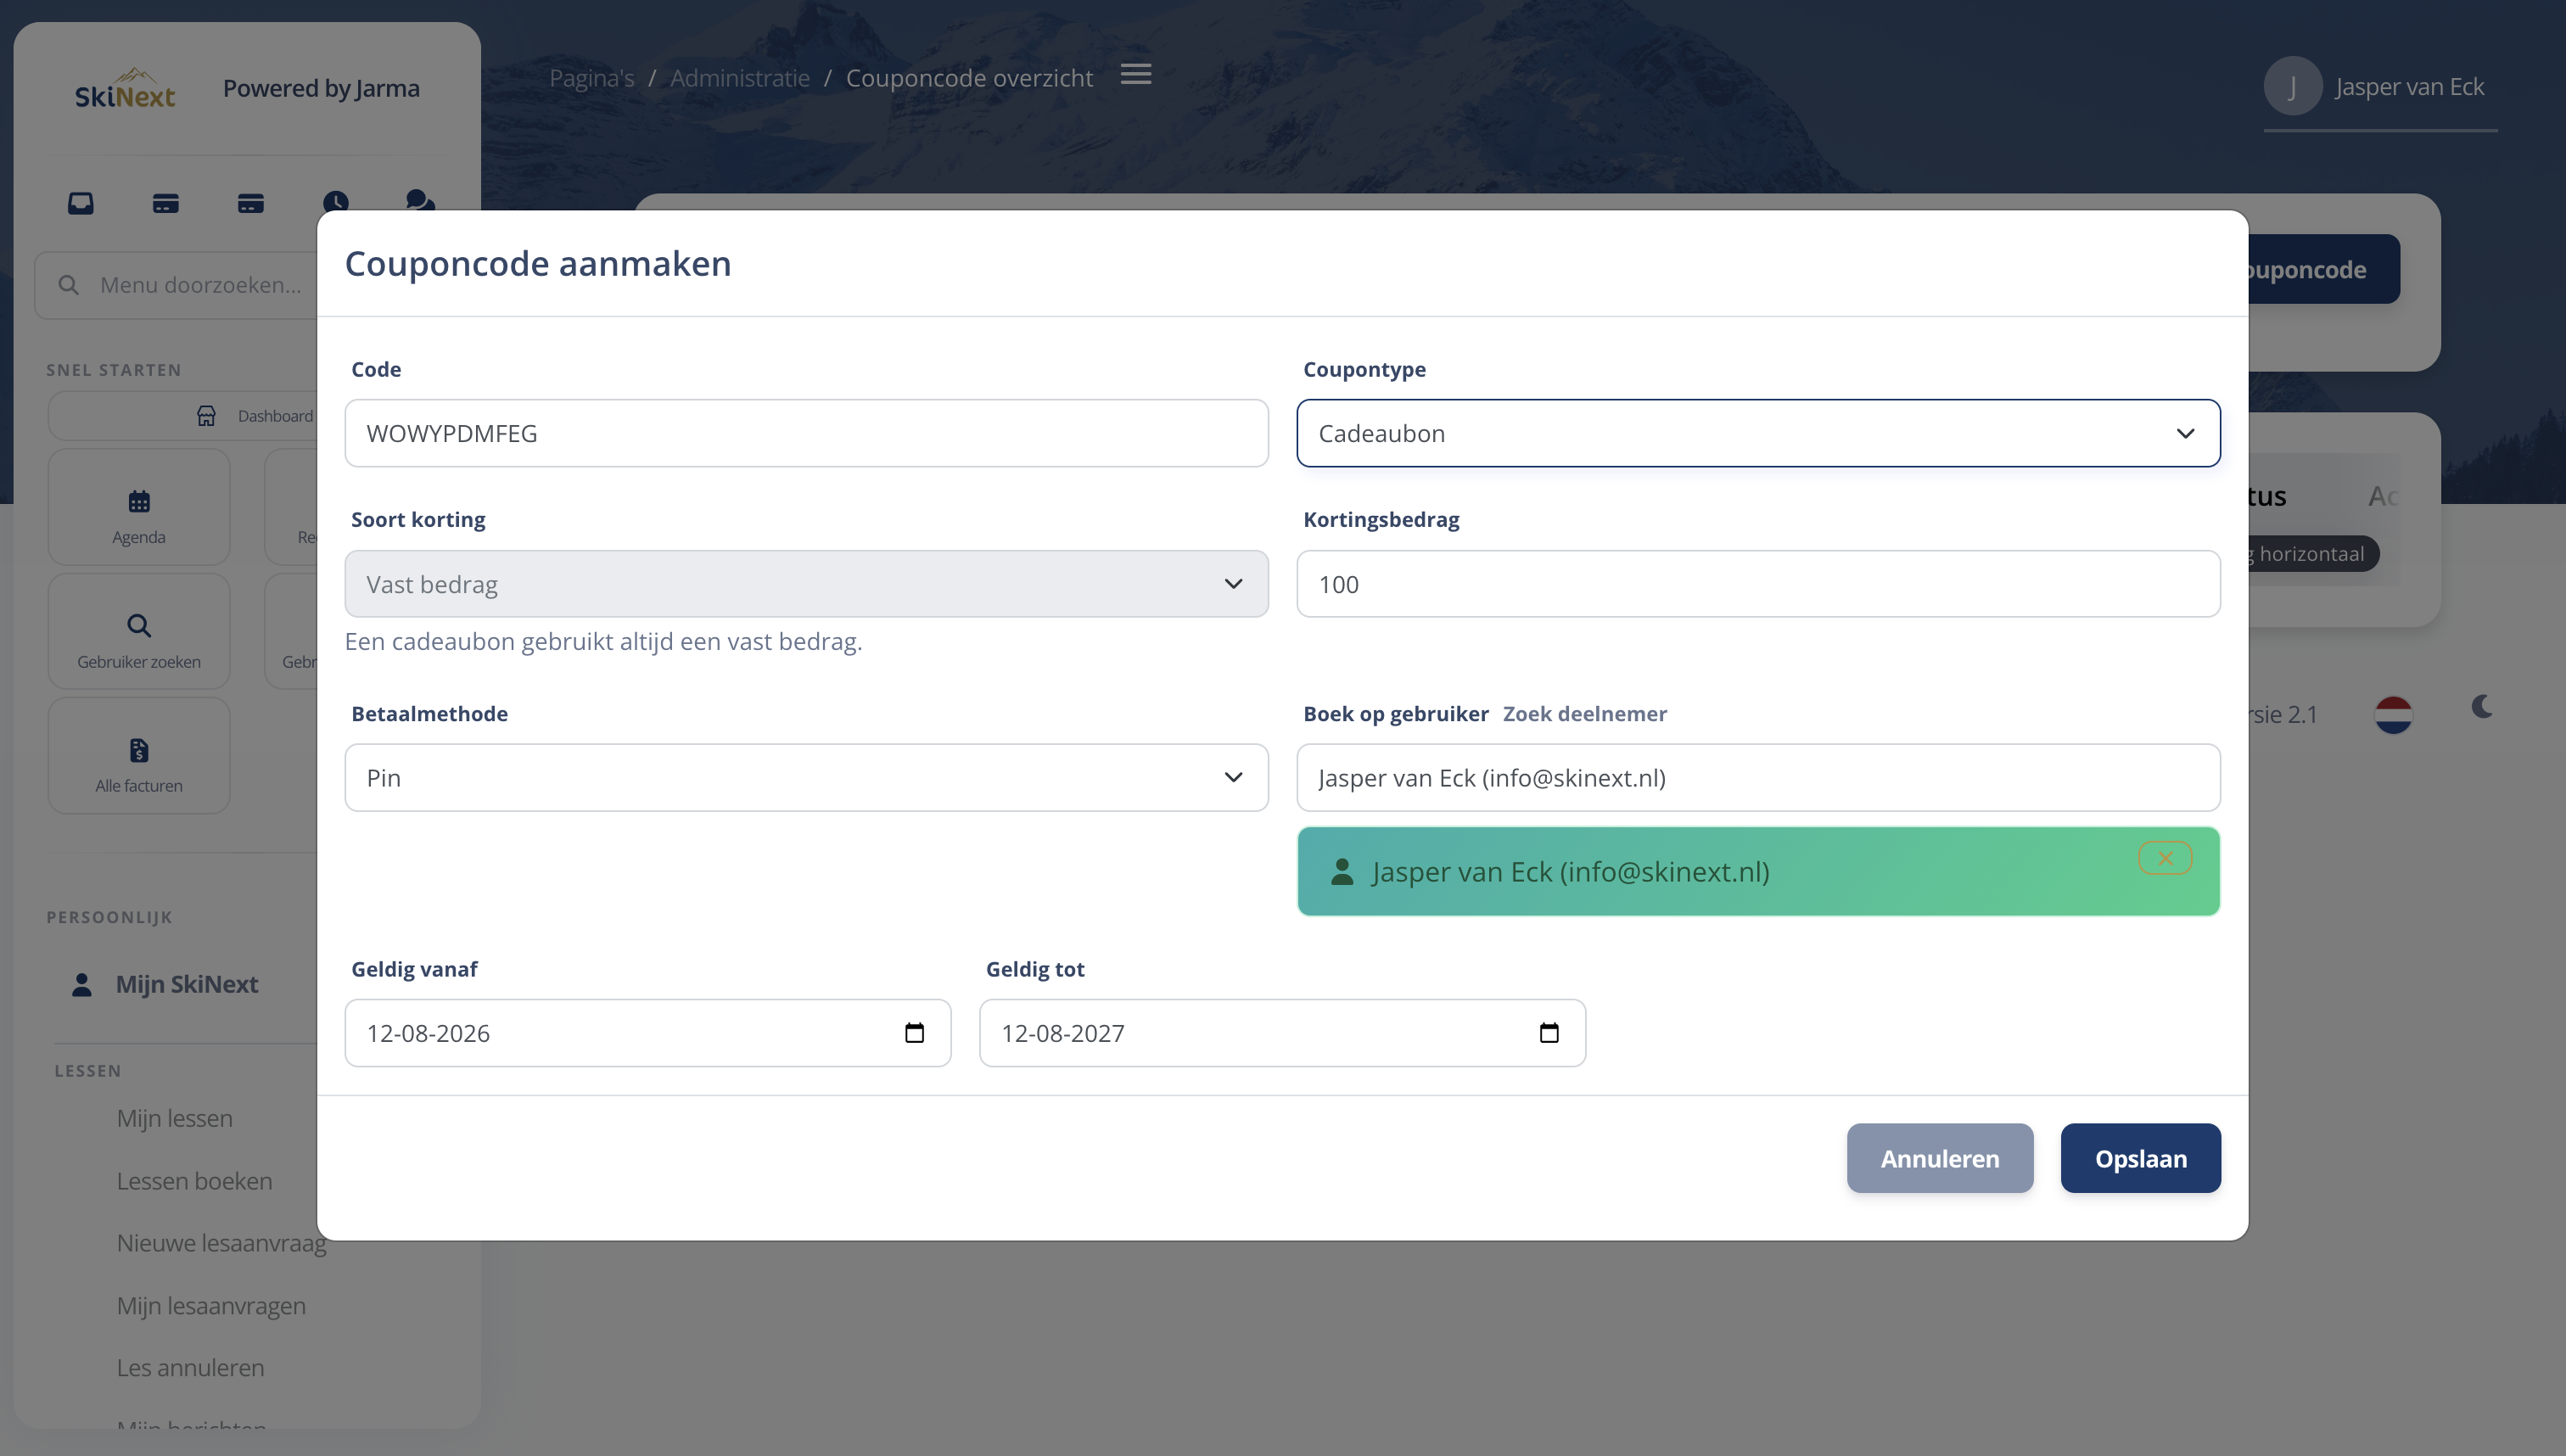The width and height of the screenshot is (2566, 1456).
Task: Open the Betaalmethode dropdown
Action: pos(806,778)
